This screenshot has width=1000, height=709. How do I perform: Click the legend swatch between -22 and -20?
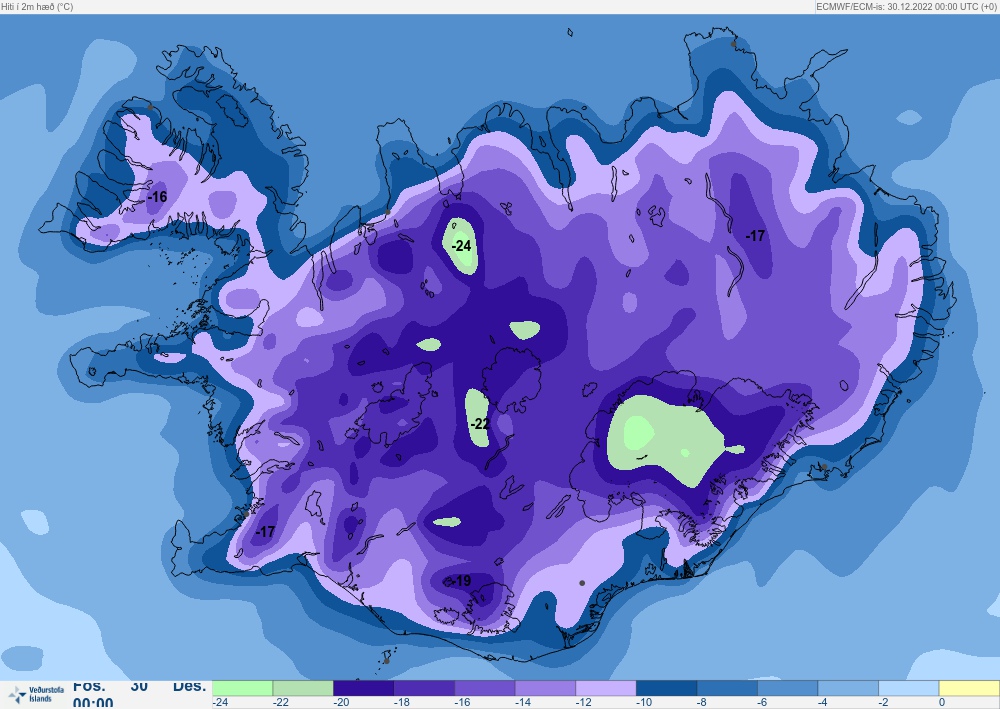click(x=303, y=688)
